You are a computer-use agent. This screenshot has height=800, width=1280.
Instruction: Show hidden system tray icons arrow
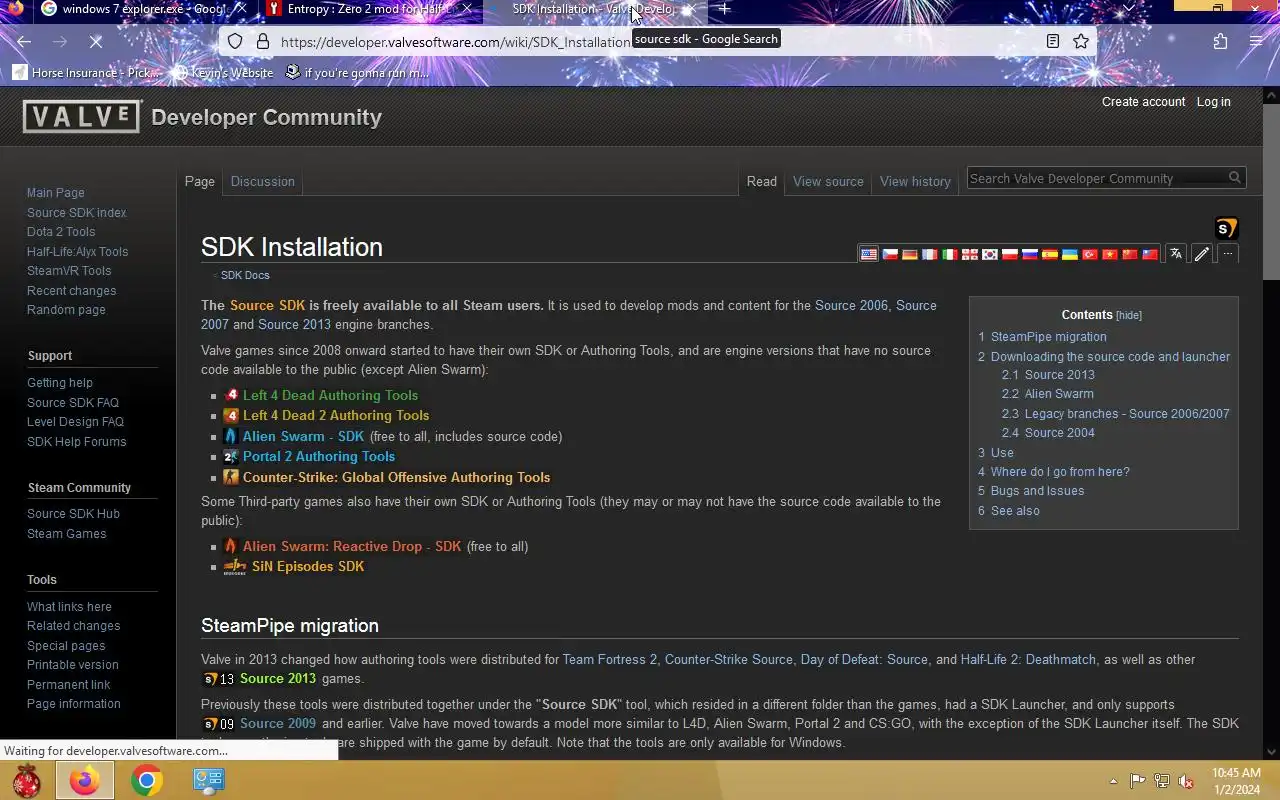click(1113, 781)
